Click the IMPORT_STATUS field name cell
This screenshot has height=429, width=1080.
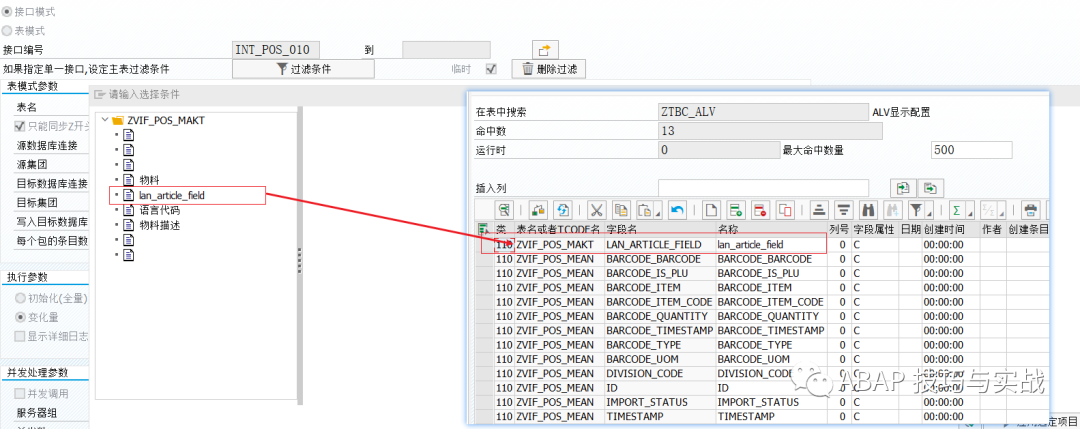[x=660, y=402]
